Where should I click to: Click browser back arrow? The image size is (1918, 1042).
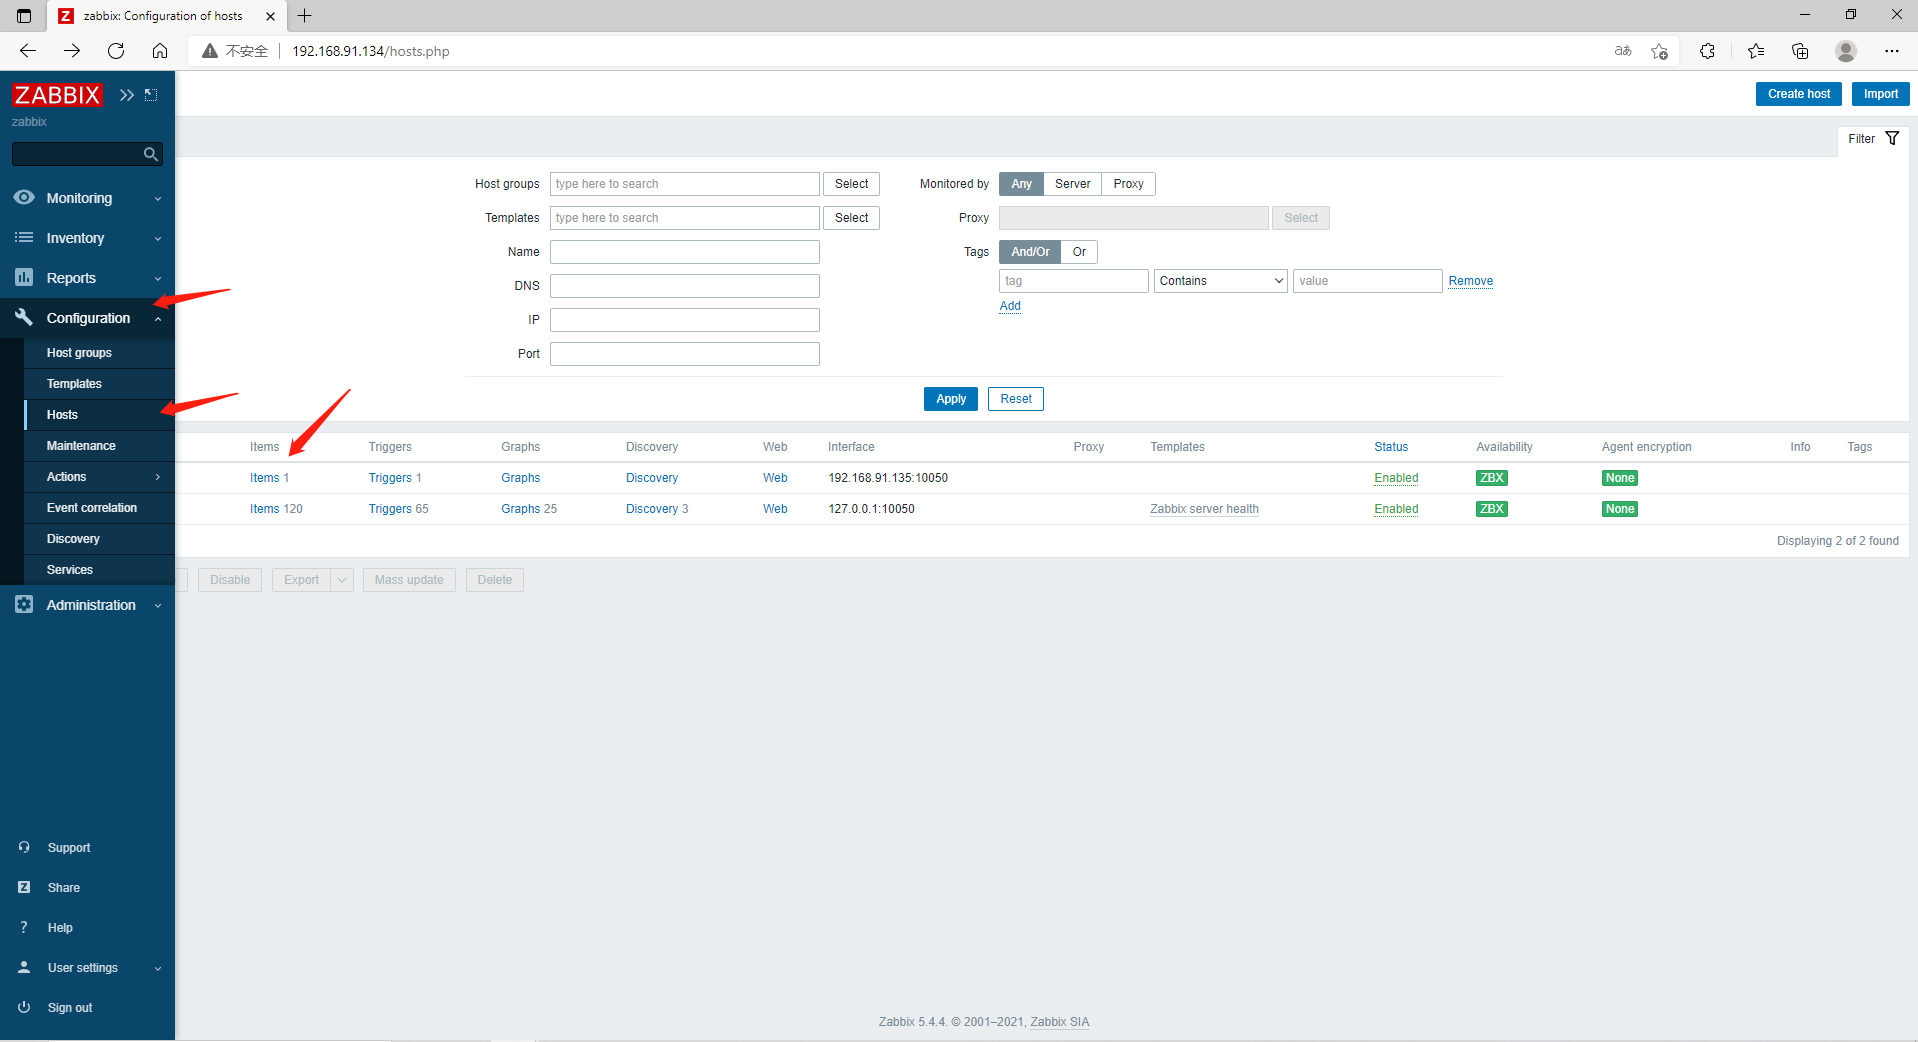click(28, 51)
